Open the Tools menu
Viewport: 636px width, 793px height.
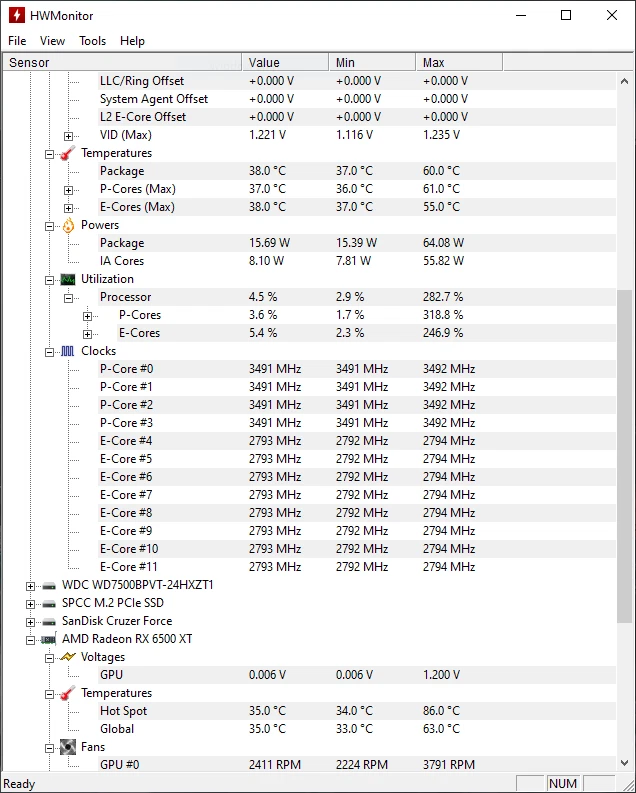coord(93,41)
